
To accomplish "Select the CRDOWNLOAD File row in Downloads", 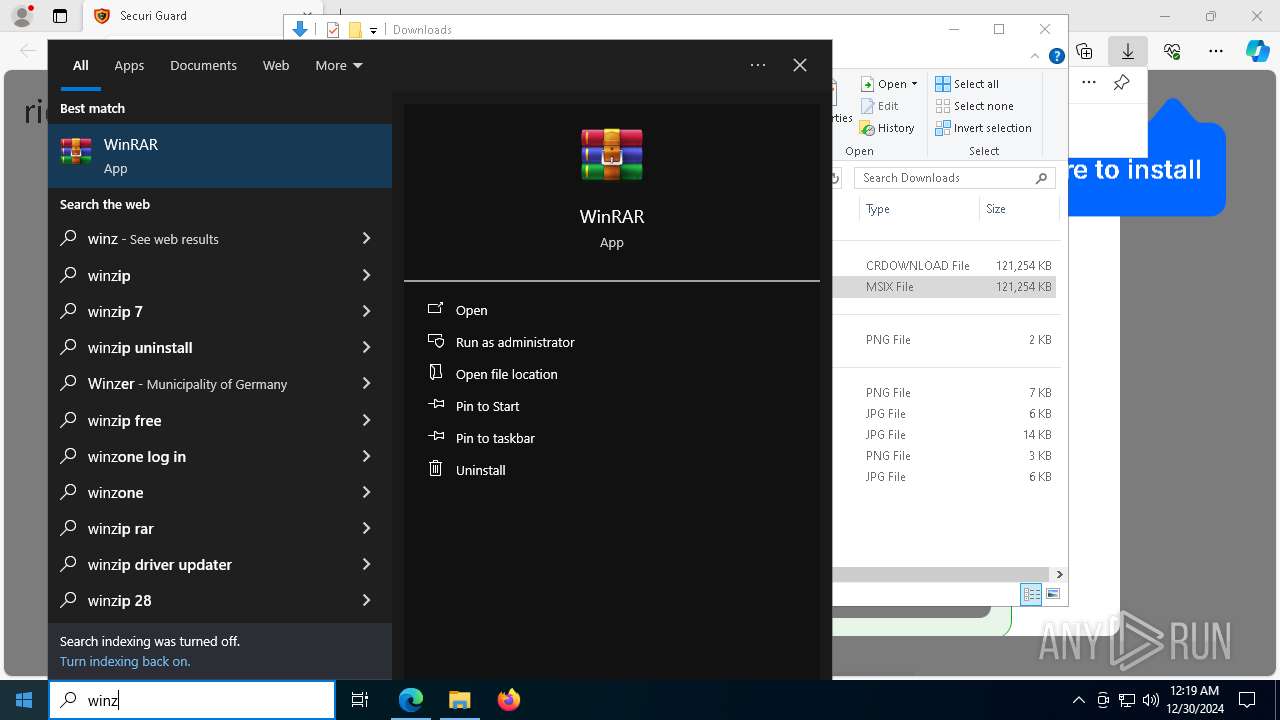I will click(x=944, y=266).
